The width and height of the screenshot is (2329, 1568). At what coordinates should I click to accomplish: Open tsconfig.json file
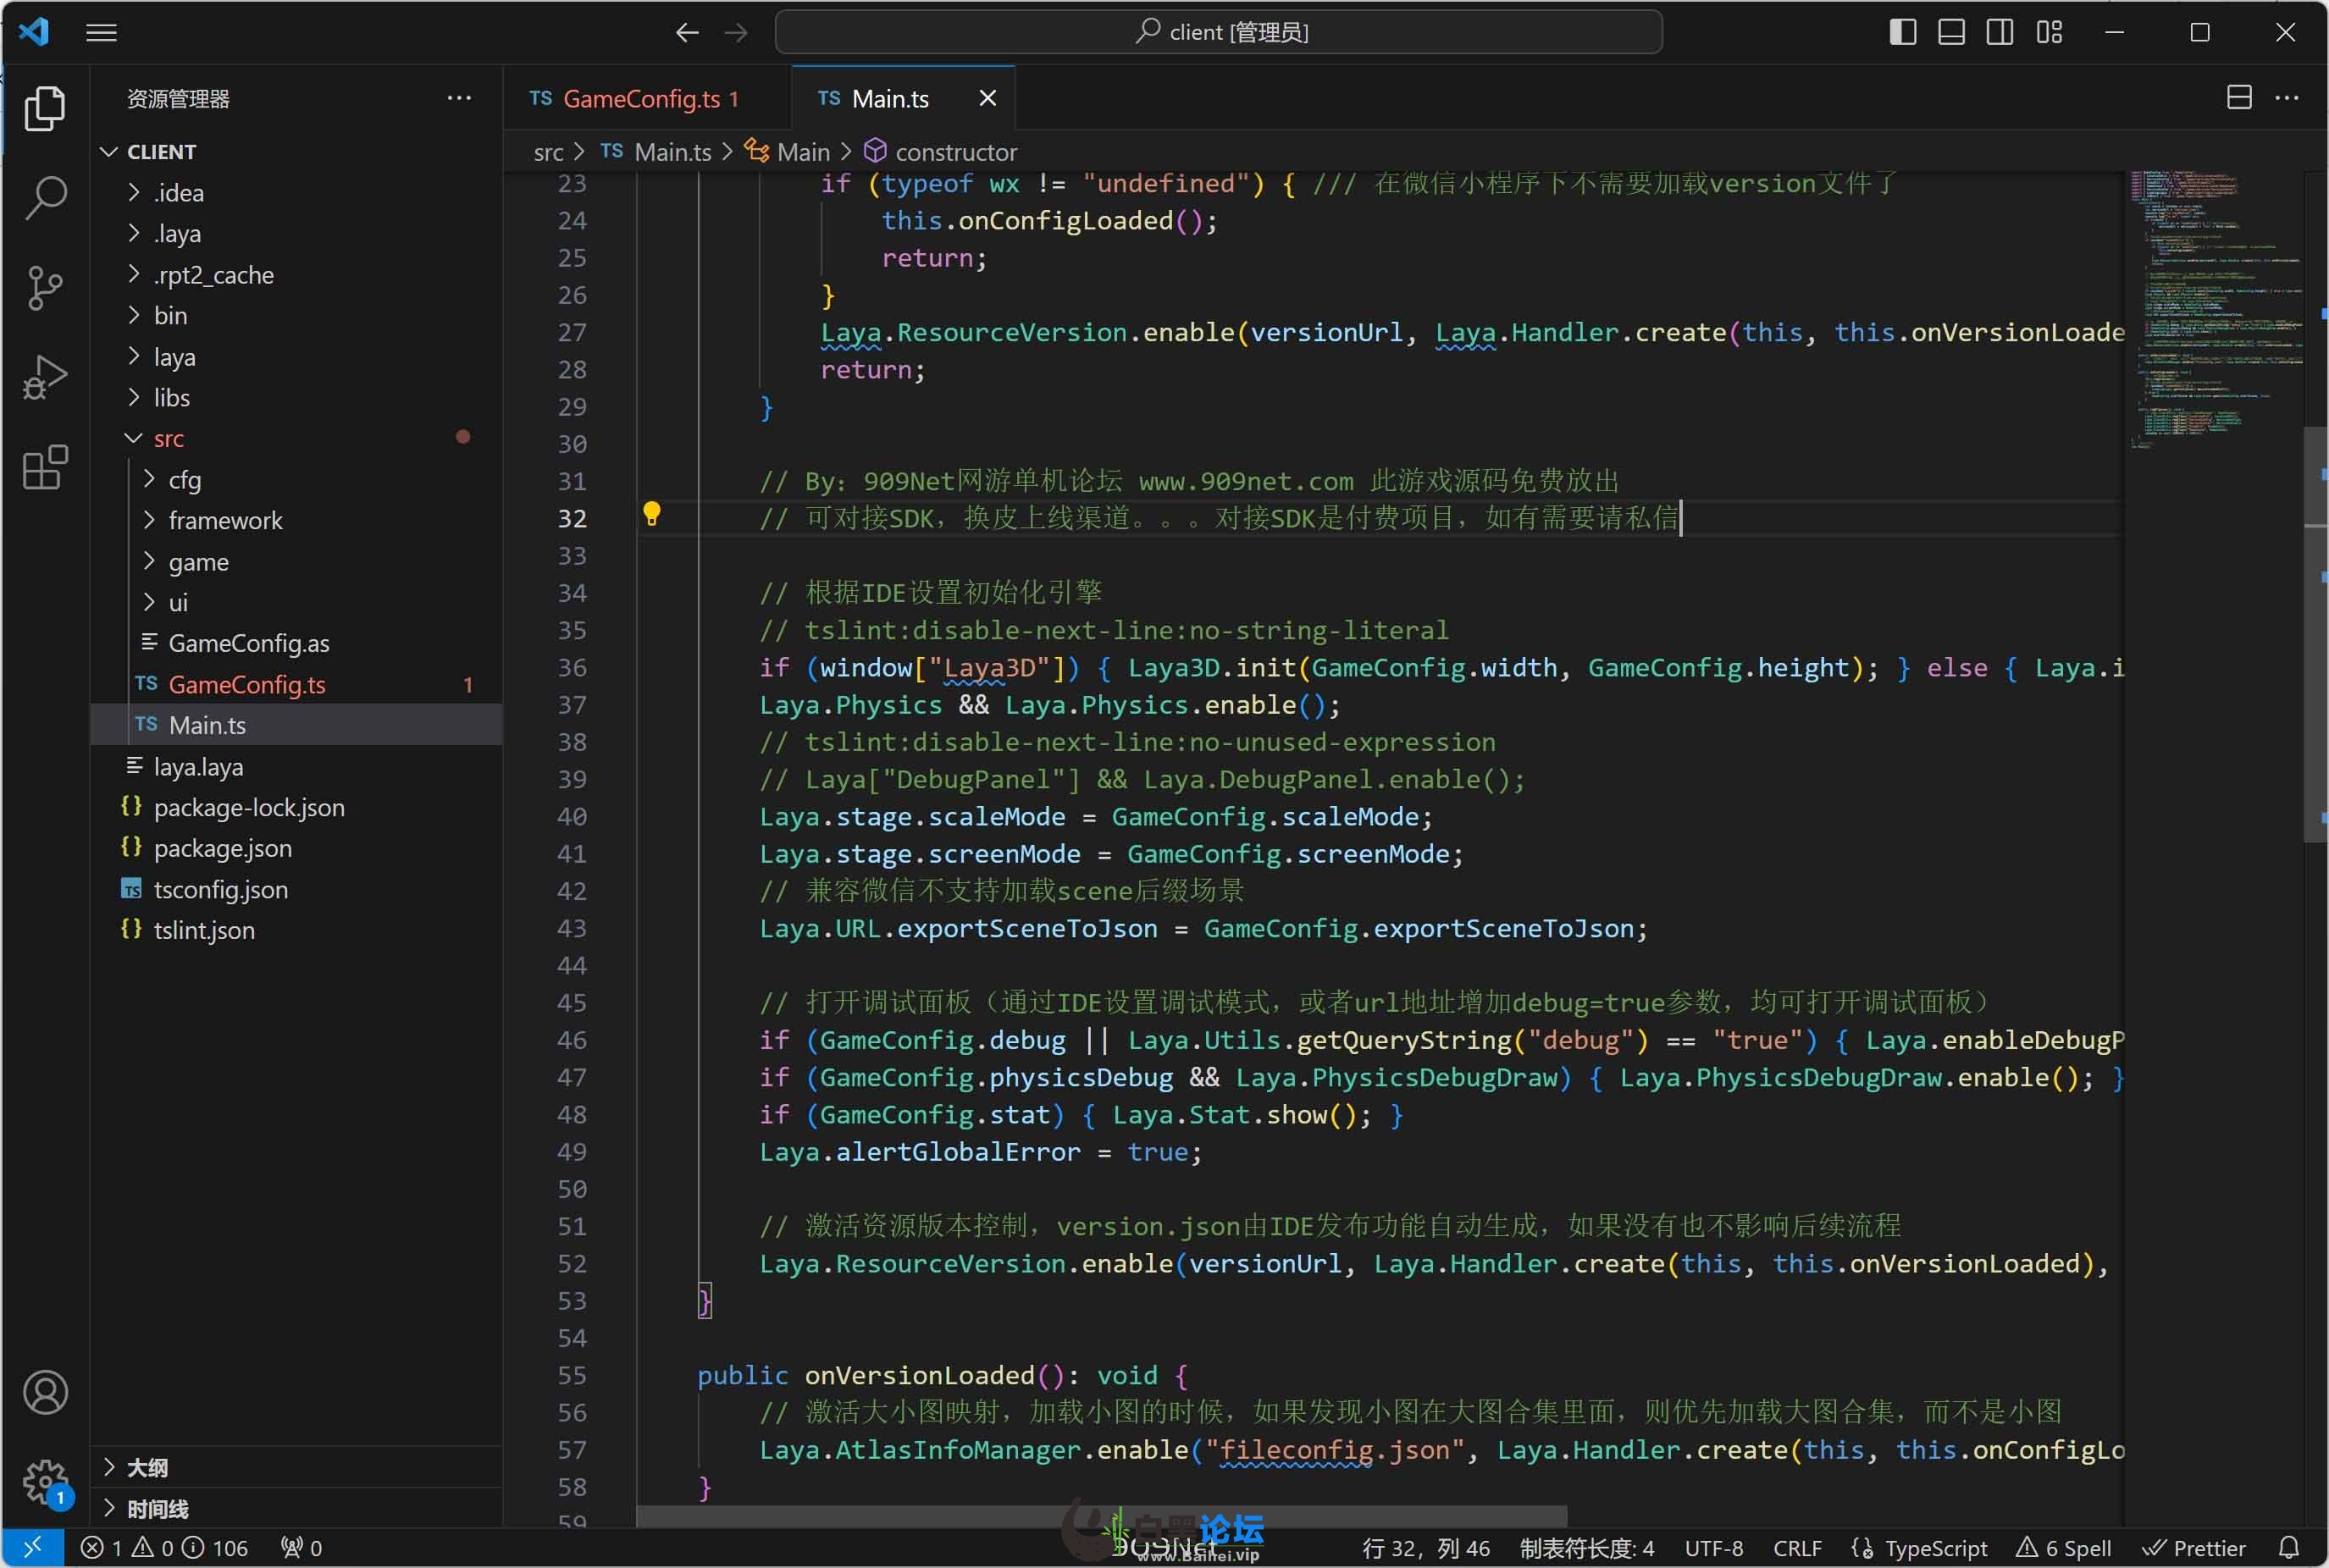coord(296,889)
